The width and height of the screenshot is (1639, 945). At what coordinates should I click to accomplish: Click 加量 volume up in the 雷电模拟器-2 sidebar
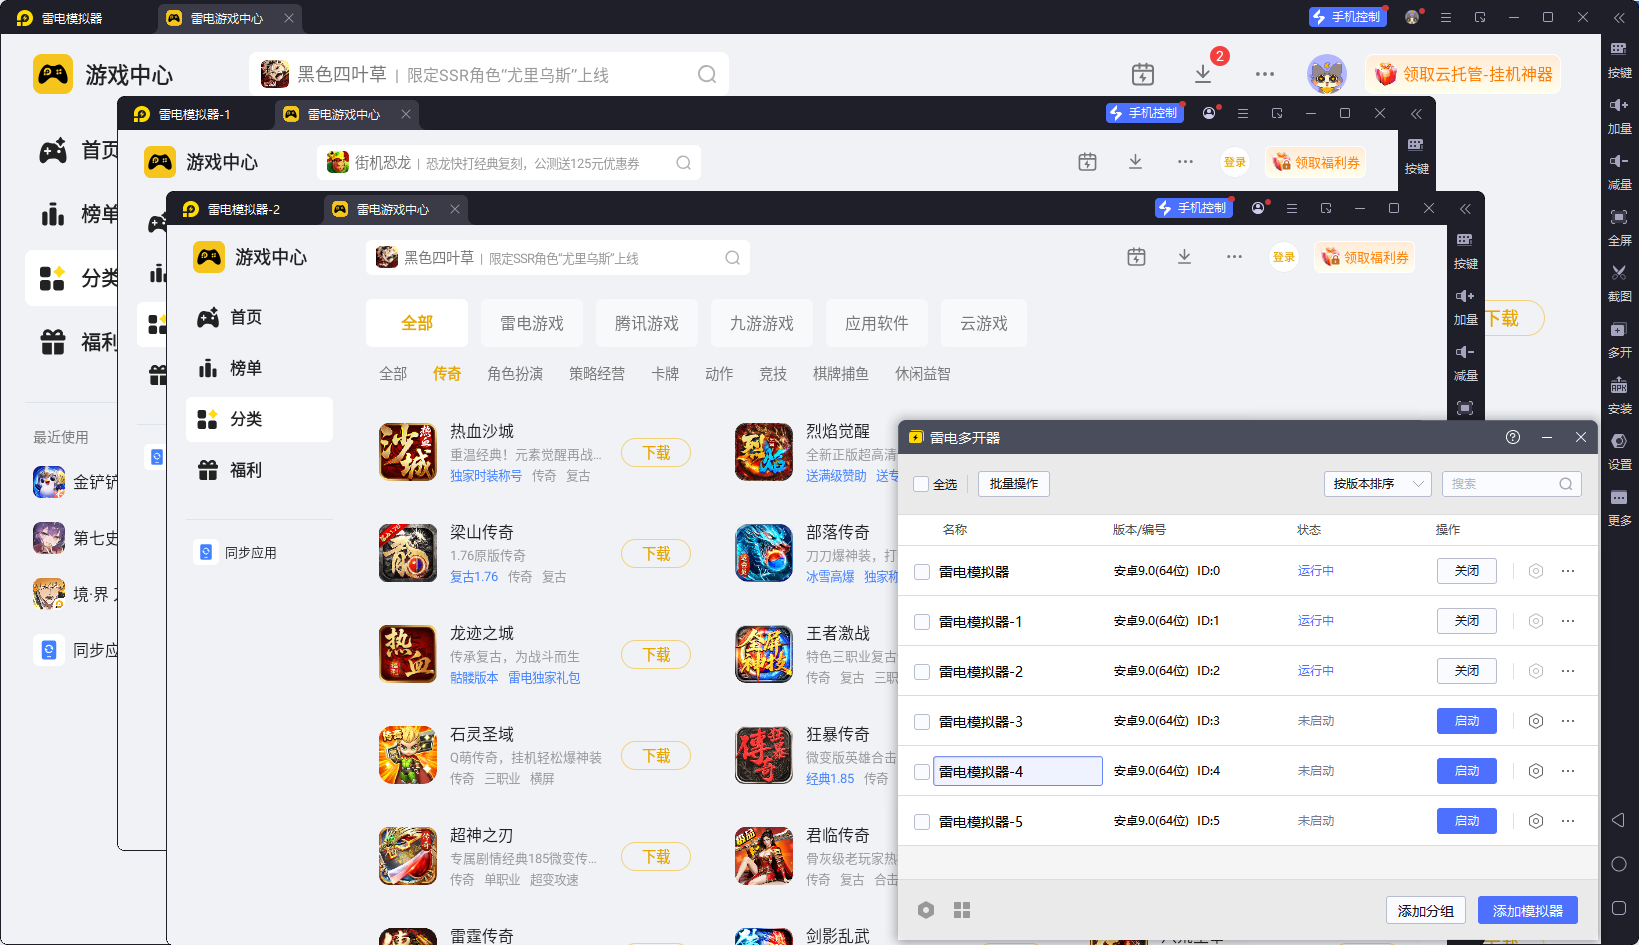point(1465,306)
